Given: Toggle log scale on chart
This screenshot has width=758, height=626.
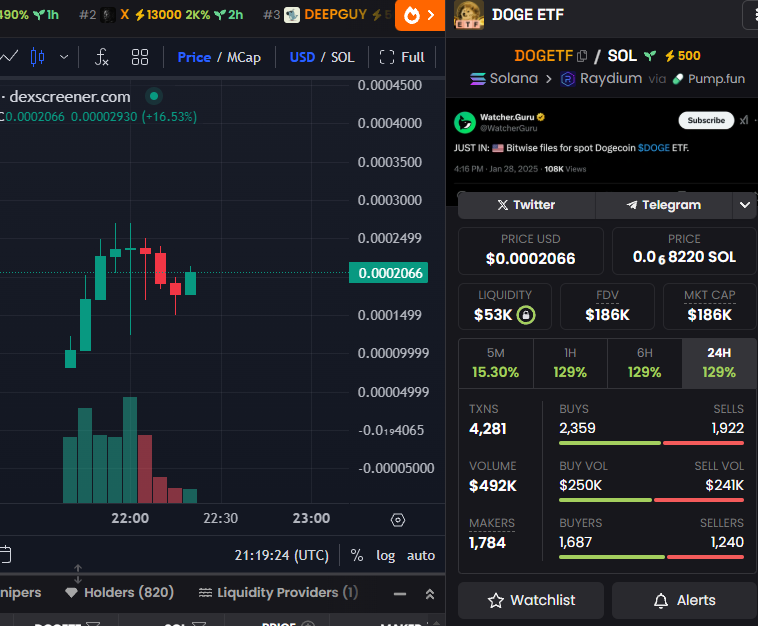Looking at the screenshot, I should [385, 555].
